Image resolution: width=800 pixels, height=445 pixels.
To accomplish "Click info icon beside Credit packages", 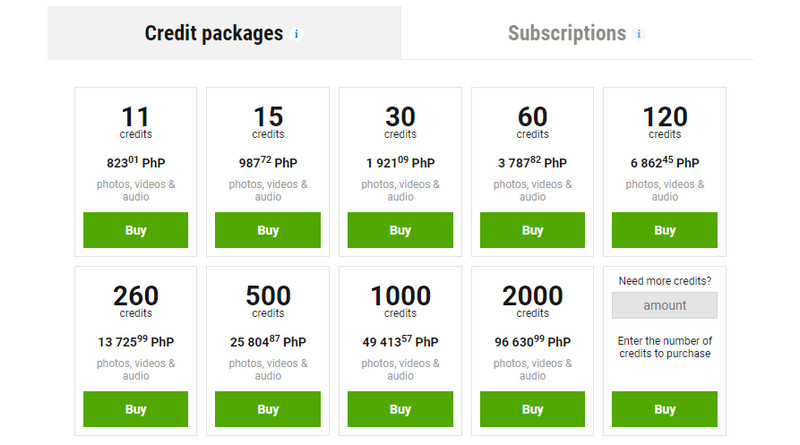I will [296, 34].
